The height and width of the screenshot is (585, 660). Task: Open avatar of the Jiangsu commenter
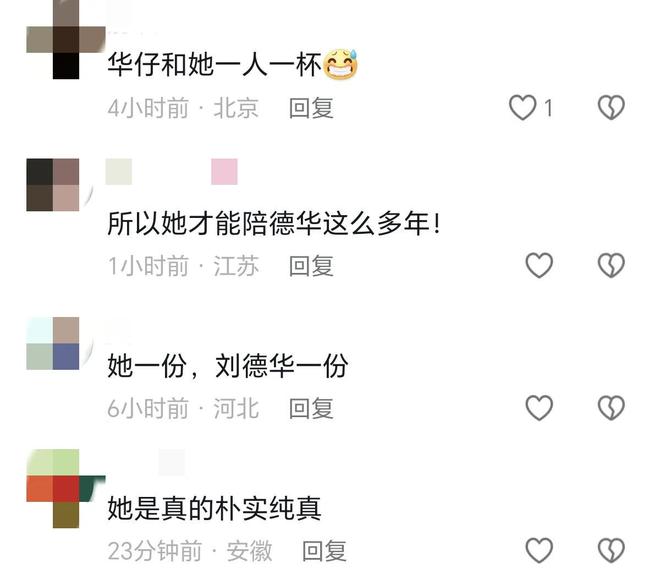[53, 185]
